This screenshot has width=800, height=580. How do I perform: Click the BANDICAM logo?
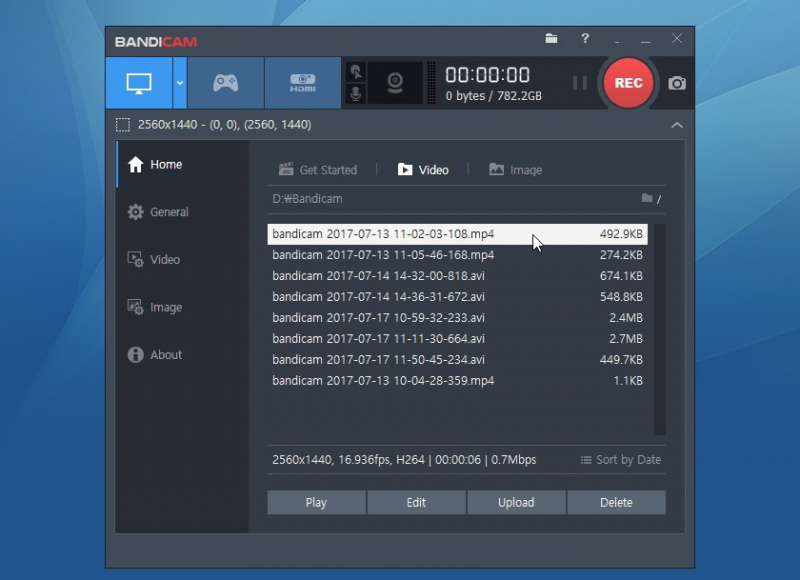(x=156, y=42)
